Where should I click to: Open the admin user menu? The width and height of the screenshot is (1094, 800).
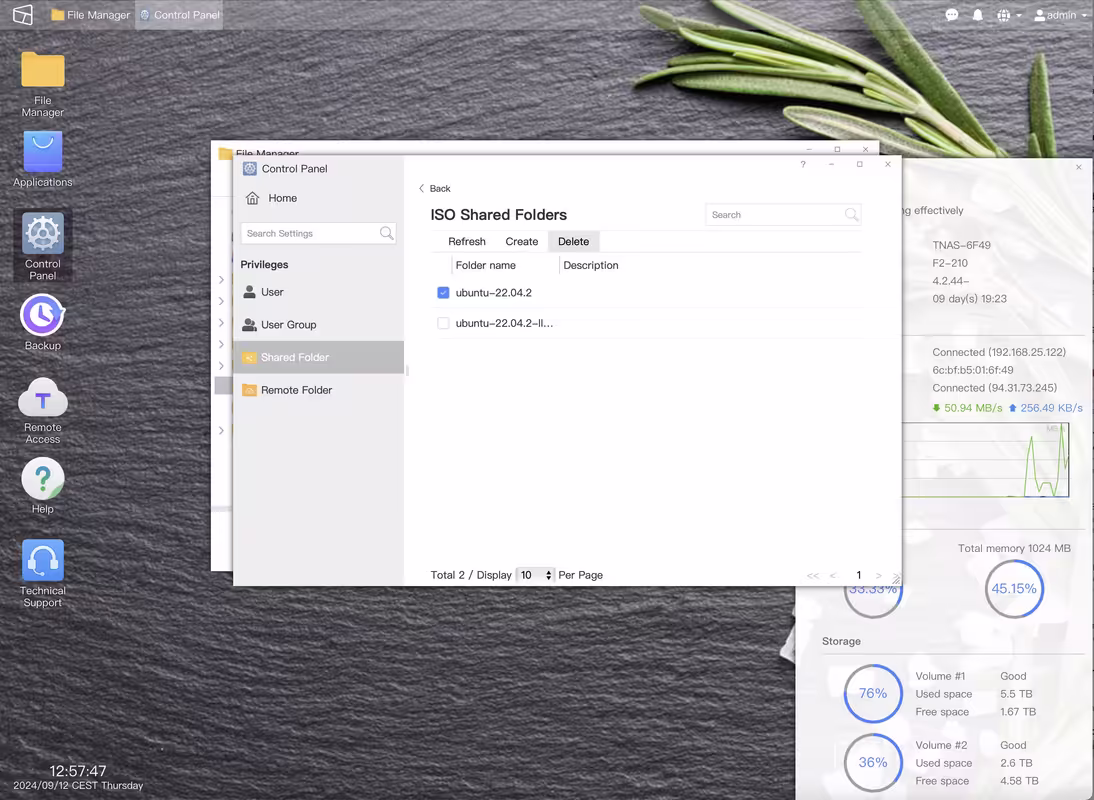pyautogui.click(x=1060, y=15)
